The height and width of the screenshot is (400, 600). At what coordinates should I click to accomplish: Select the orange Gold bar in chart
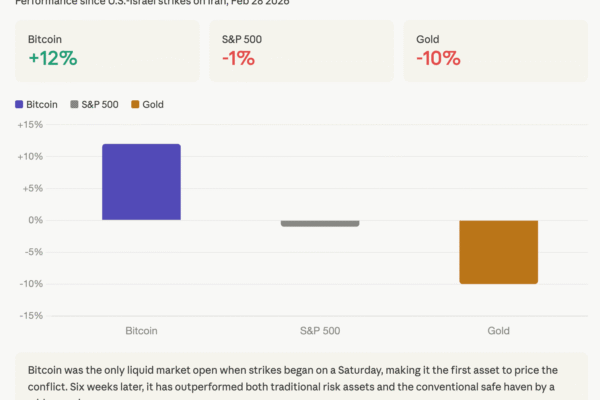(x=498, y=251)
